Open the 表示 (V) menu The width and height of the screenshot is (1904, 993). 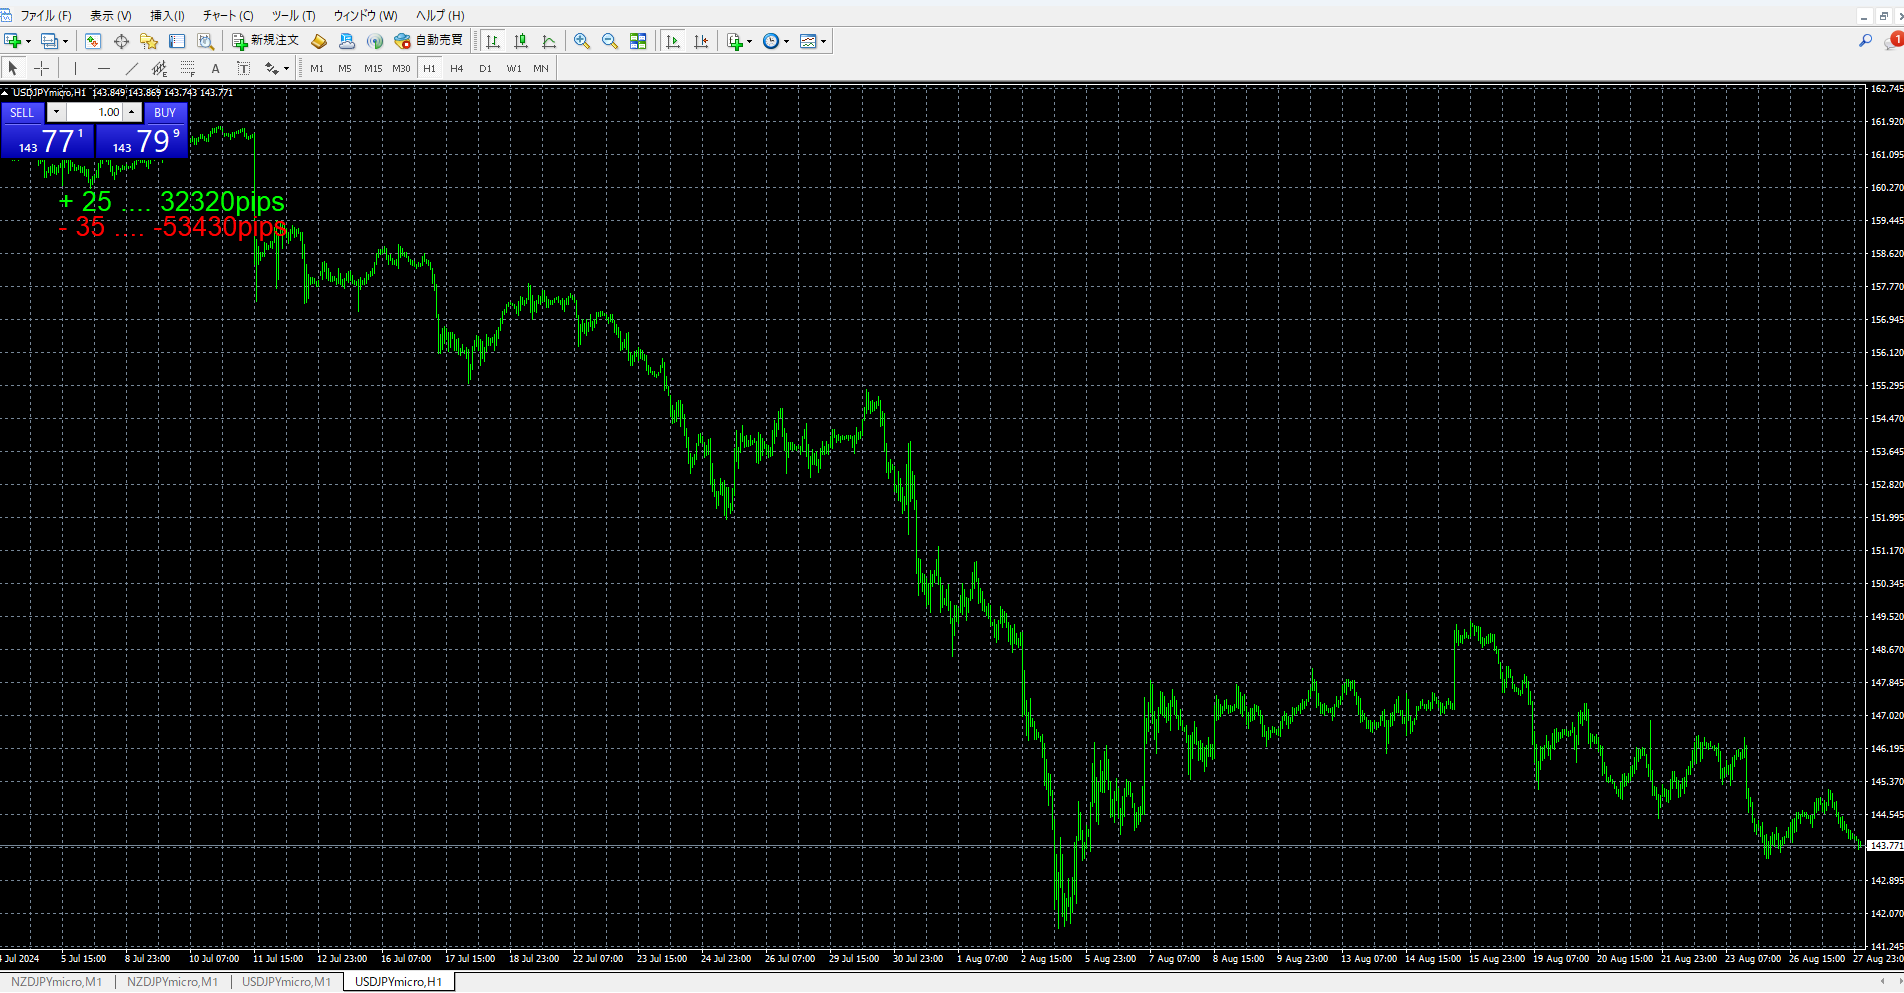point(110,16)
